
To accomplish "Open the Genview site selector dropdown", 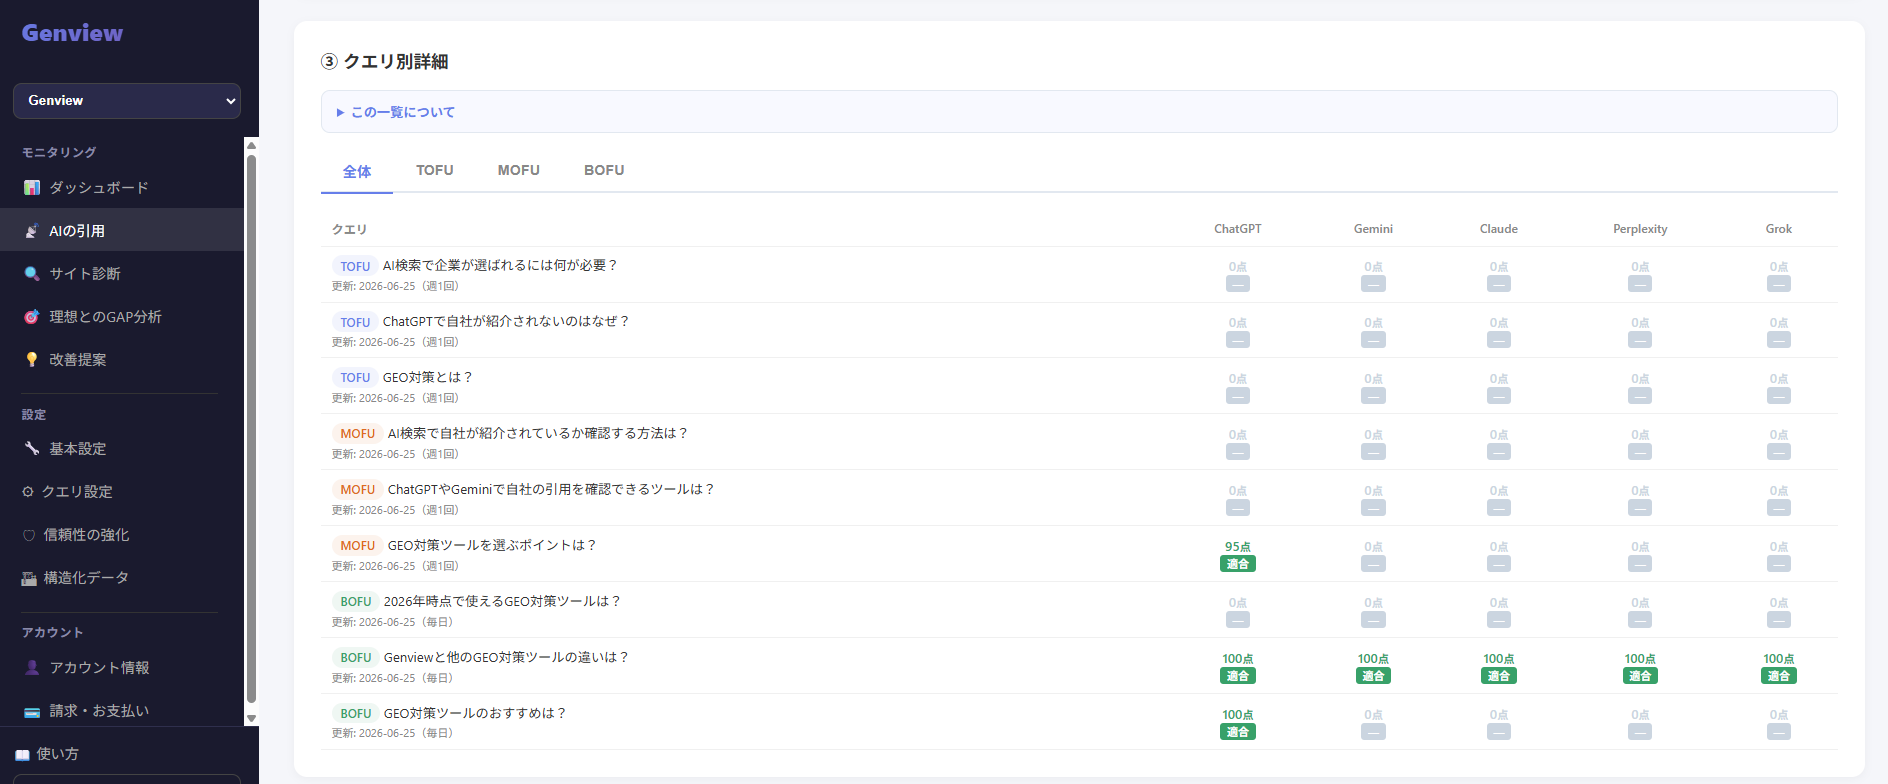I will coord(127,101).
